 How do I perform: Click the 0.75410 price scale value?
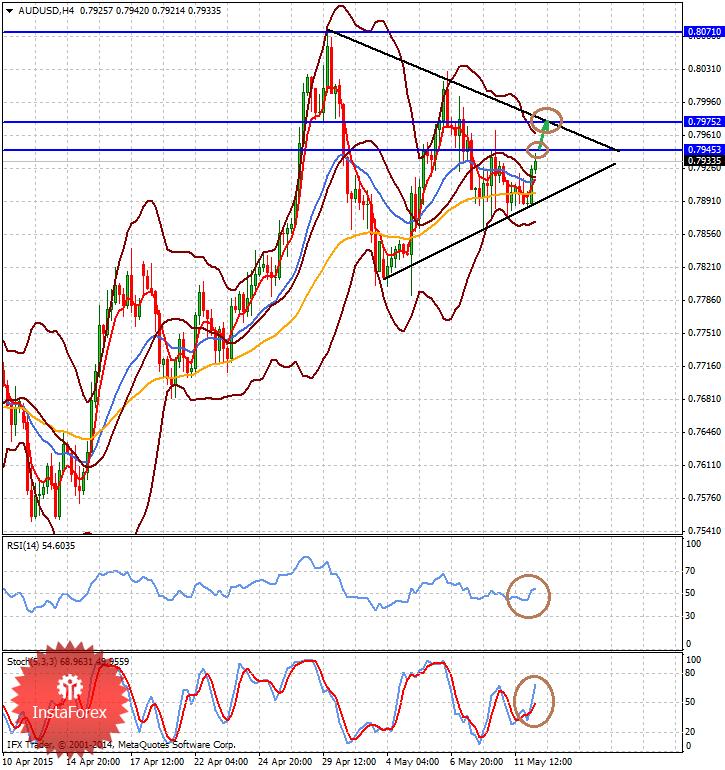click(x=704, y=531)
